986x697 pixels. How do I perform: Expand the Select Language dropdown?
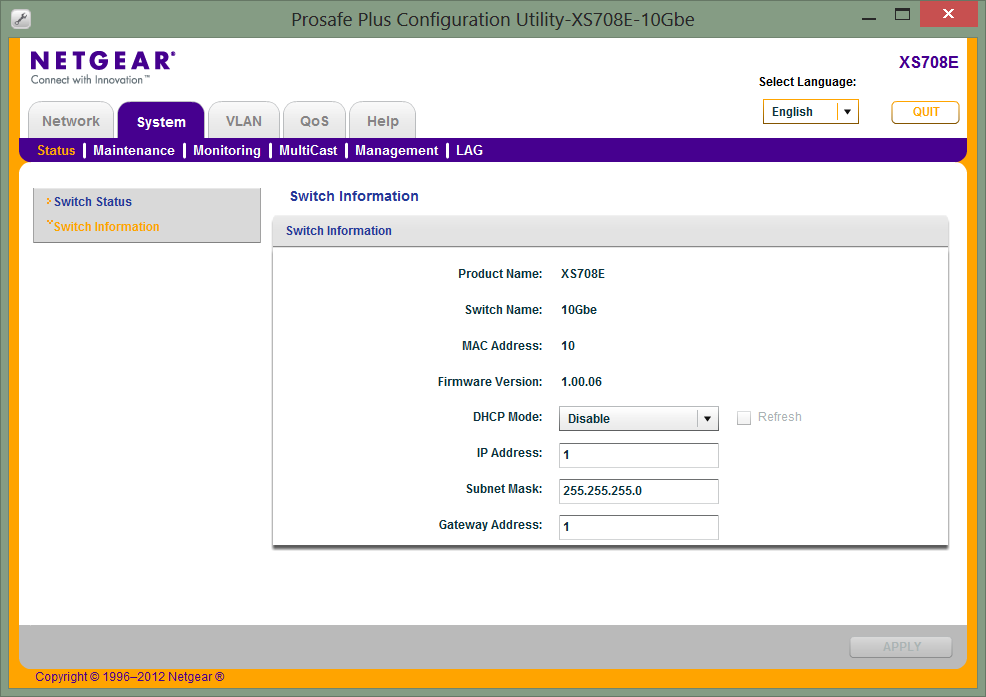pyautogui.click(x=811, y=111)
